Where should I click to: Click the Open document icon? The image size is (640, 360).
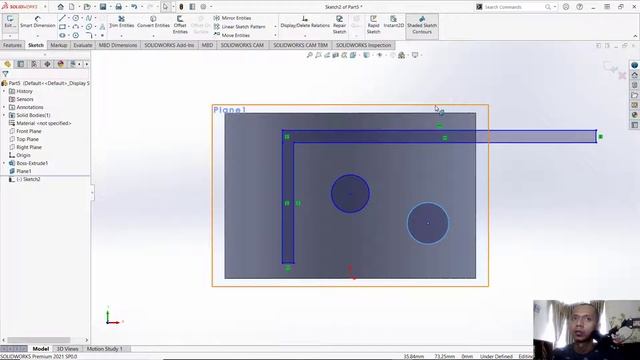(x=87, y=7)
